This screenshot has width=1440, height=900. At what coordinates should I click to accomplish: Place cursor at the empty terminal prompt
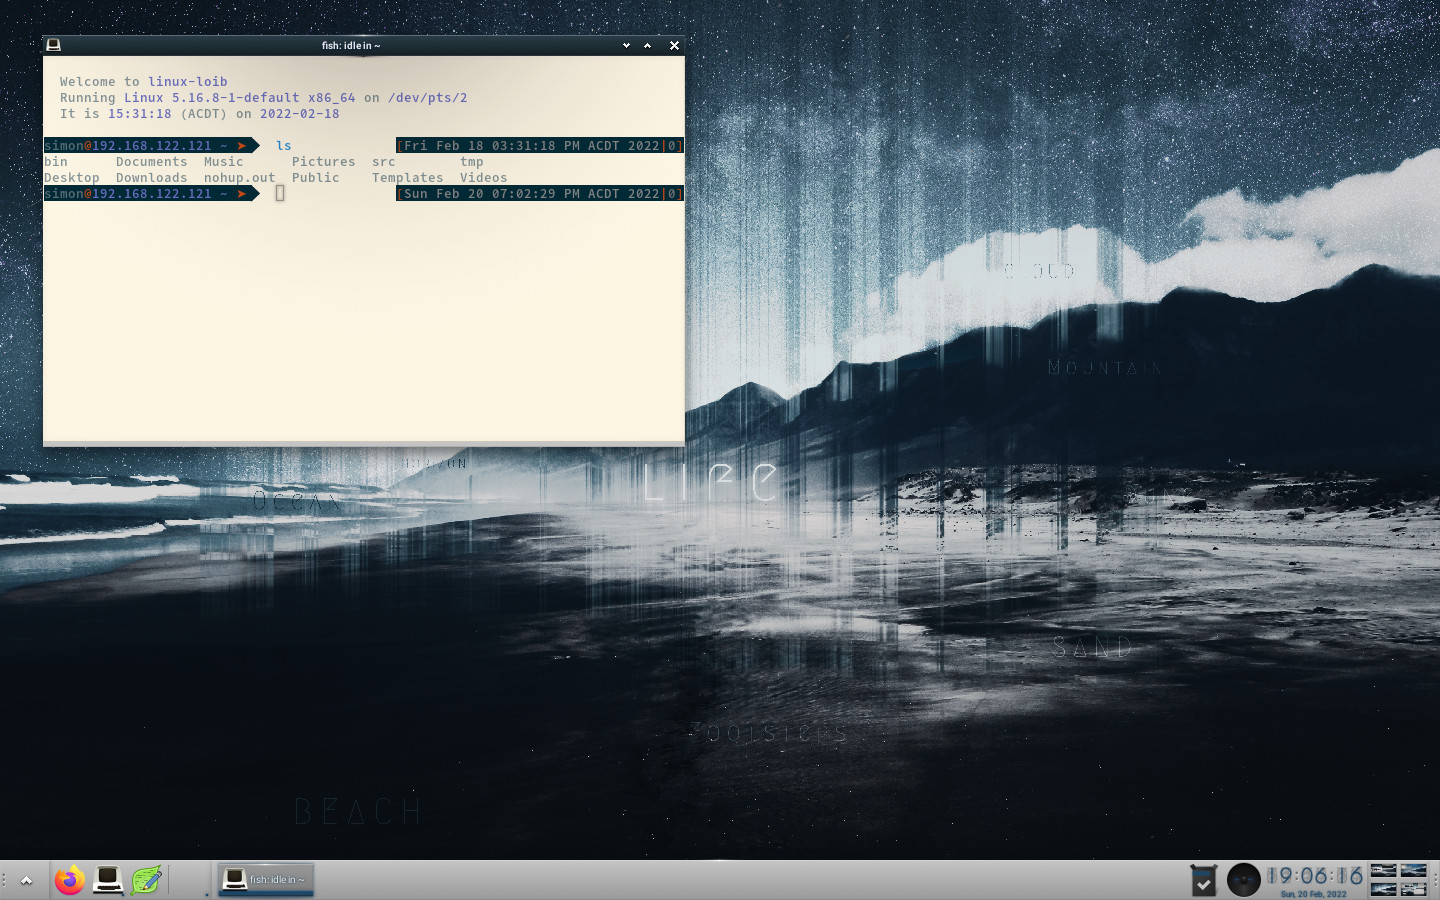(x=280, y=193)
